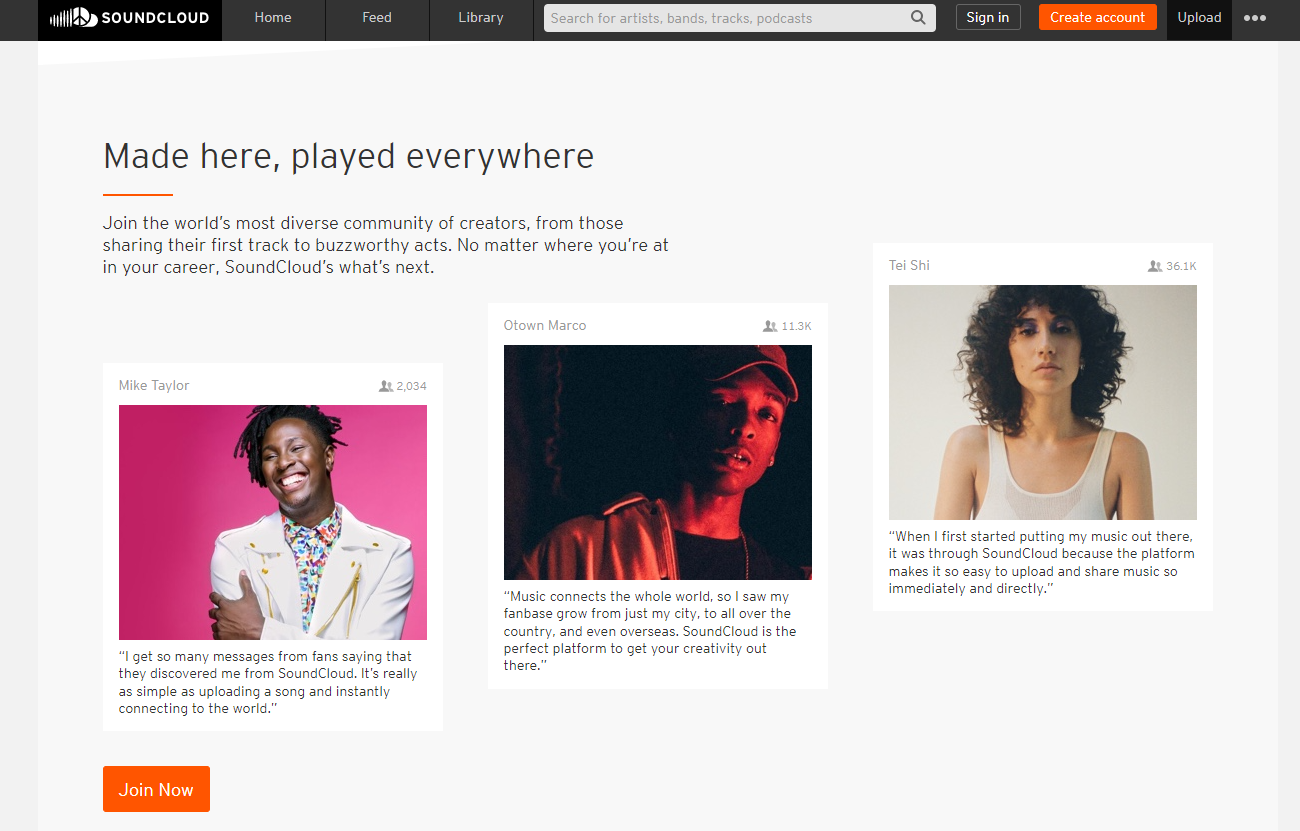Click Mike Taylor's photo thumbnail
Viewport: 1300px width, 831px height.
(273, 522)
